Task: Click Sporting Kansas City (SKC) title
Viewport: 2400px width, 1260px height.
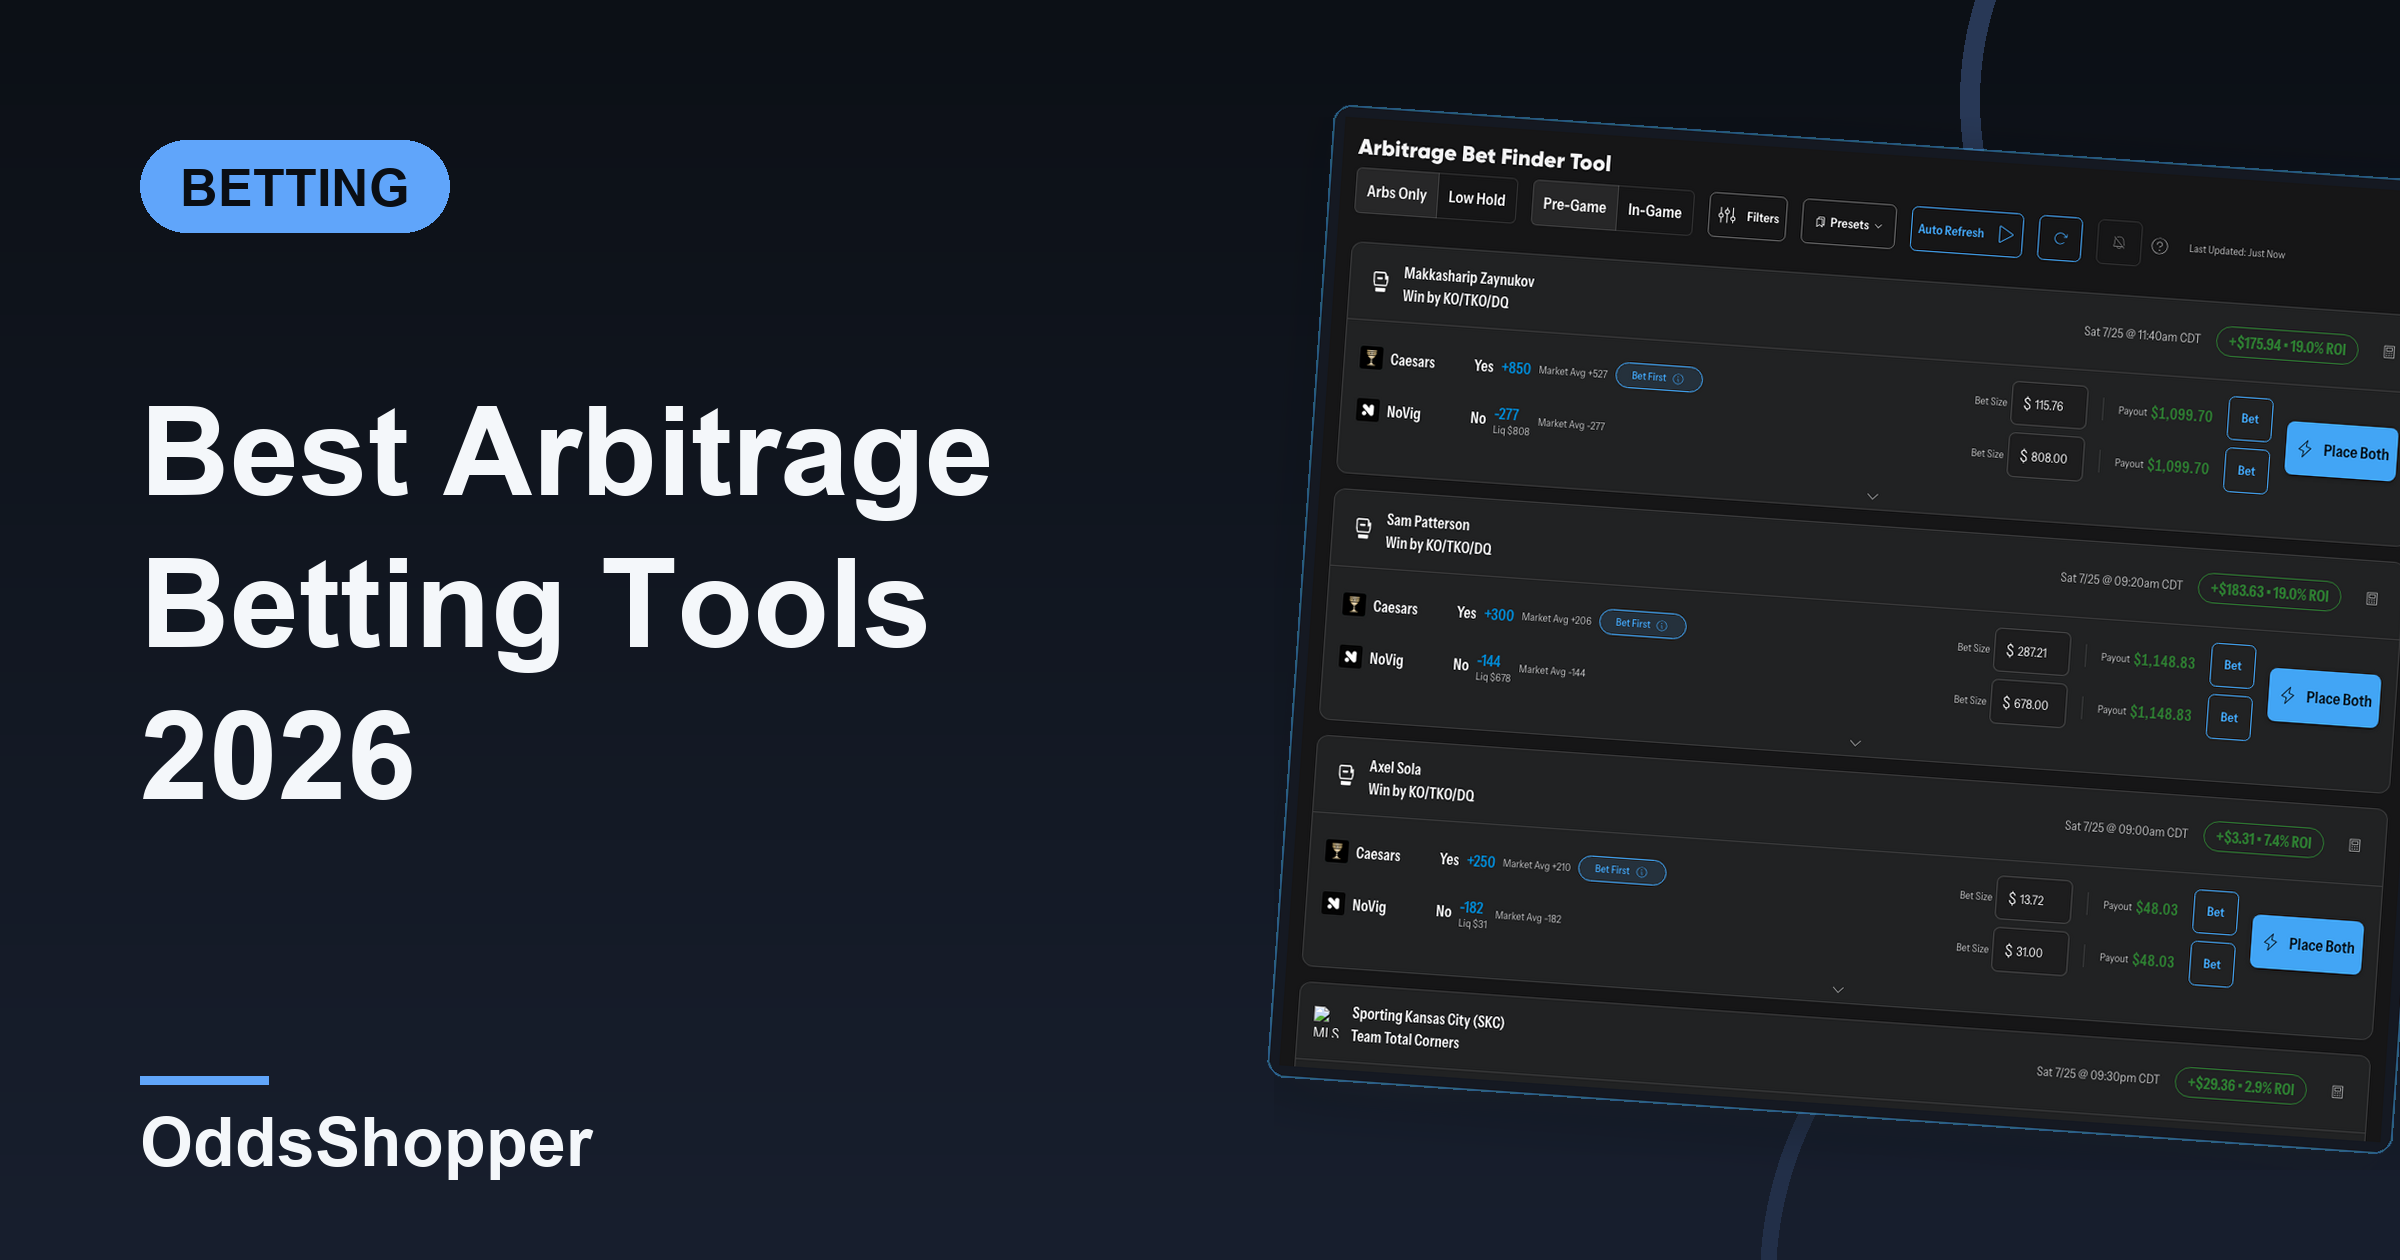Action: (x=1428, y=1018)
